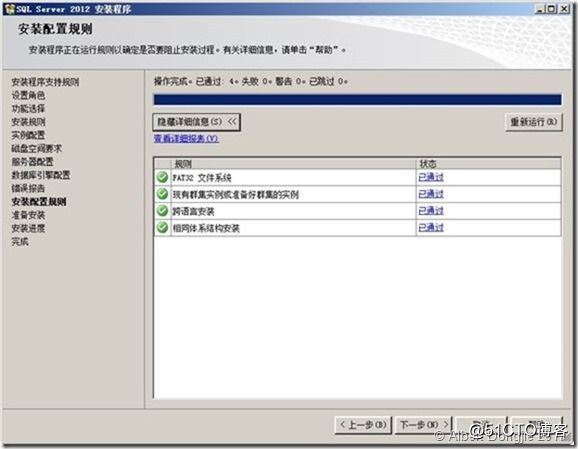The image size is (578, 449).
Task: Select 实例配置 step in sidebar
Action: [x=28, y=135]
